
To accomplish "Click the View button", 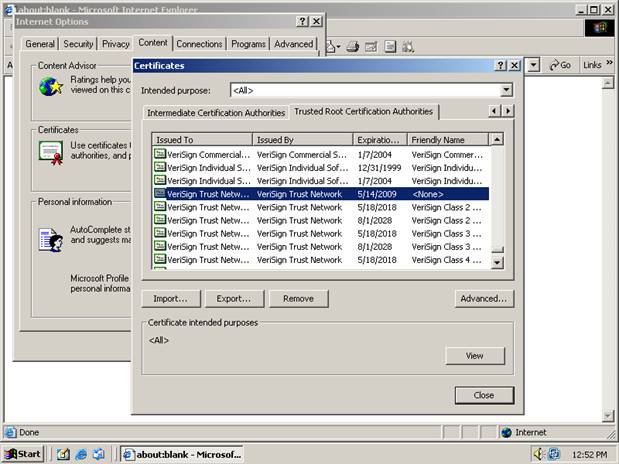I will (x=475, y=356).
